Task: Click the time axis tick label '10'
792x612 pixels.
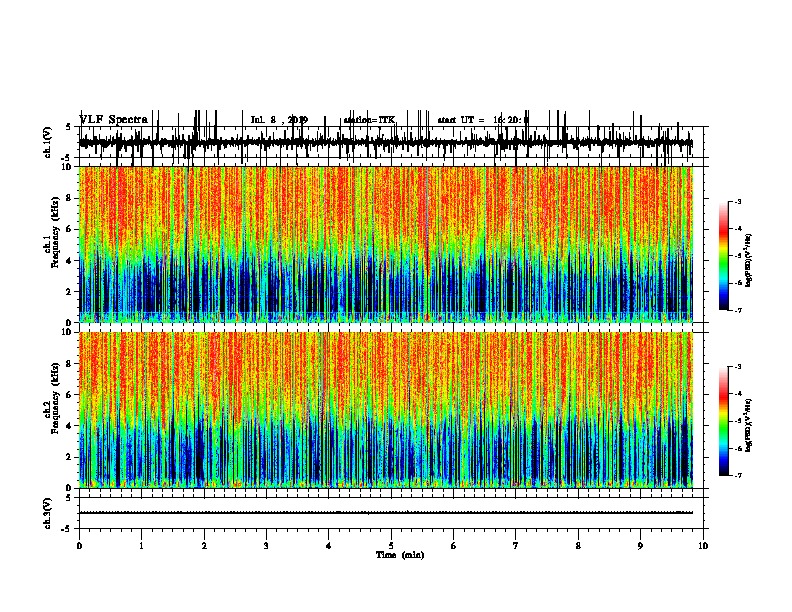Action: pyautogui.click(x=703, y=546)
